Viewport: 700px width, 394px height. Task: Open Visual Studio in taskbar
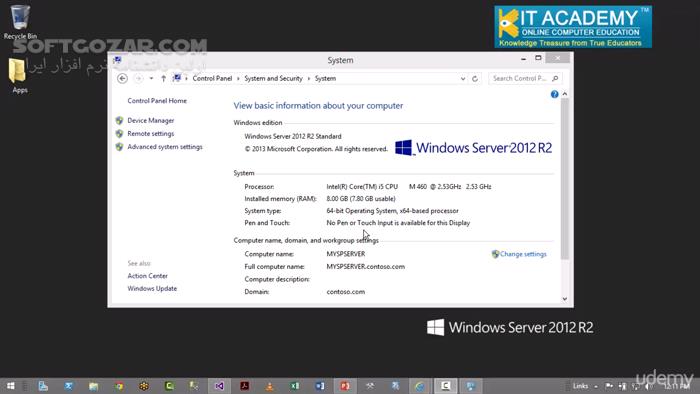coord(219,386)
